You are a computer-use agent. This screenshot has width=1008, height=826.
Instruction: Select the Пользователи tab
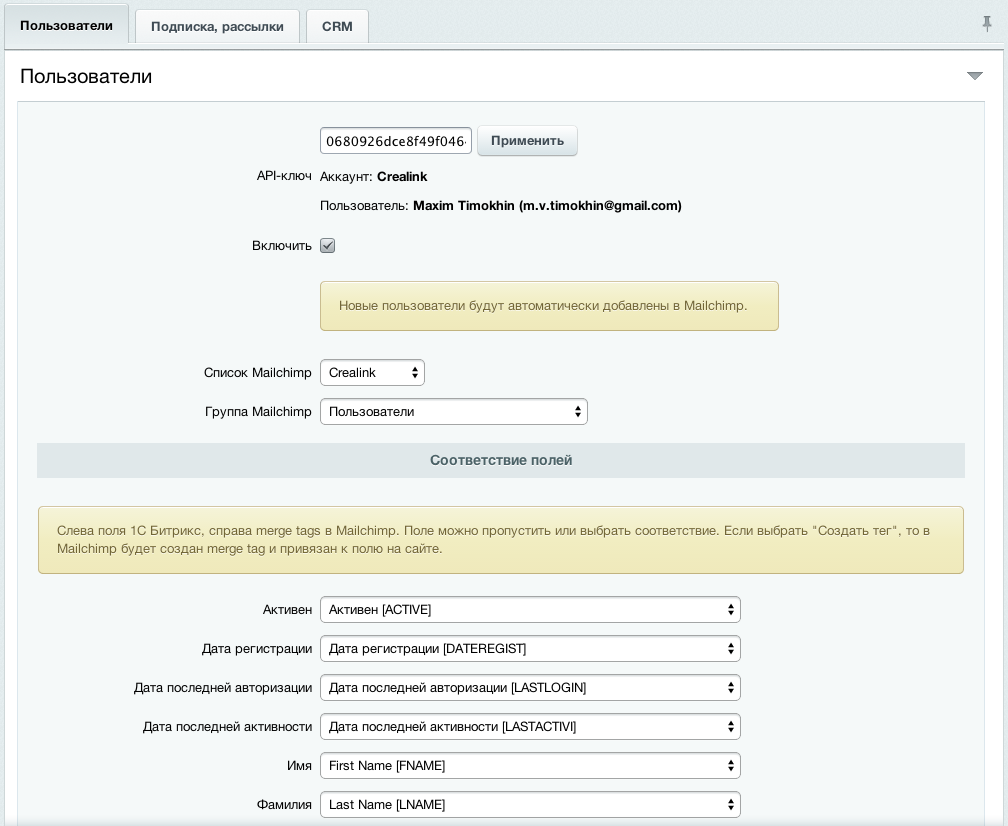66,24
